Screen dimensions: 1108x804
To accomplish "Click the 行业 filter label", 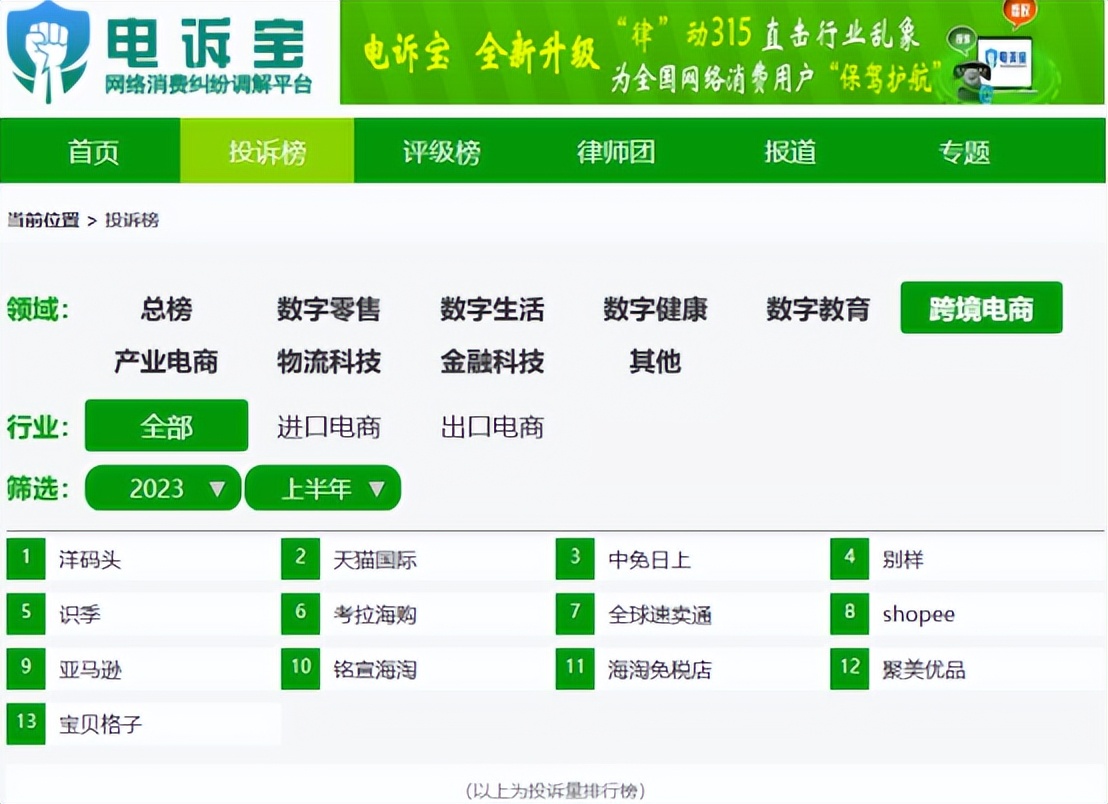I will [x=37, y=427].
